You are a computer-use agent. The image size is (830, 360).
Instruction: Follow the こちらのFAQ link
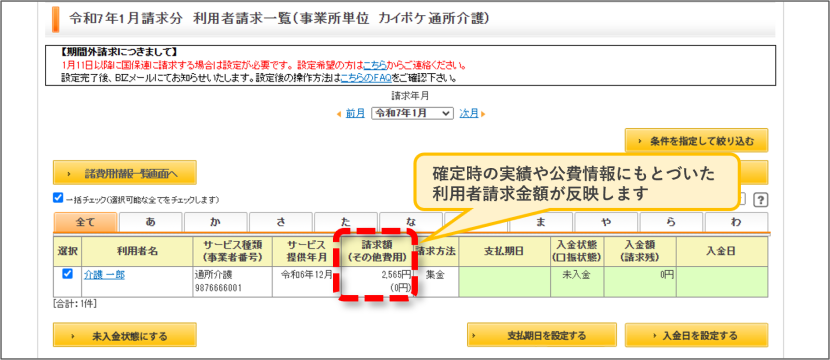[366, 78]
